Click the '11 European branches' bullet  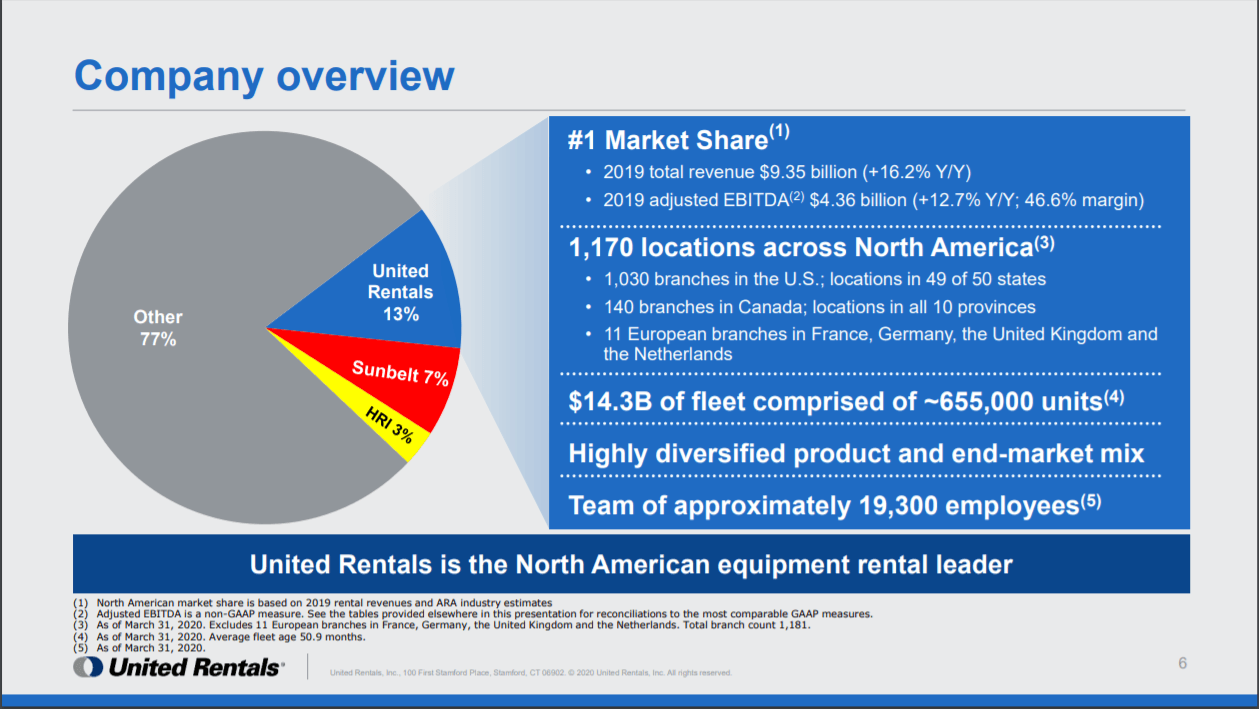871,344
